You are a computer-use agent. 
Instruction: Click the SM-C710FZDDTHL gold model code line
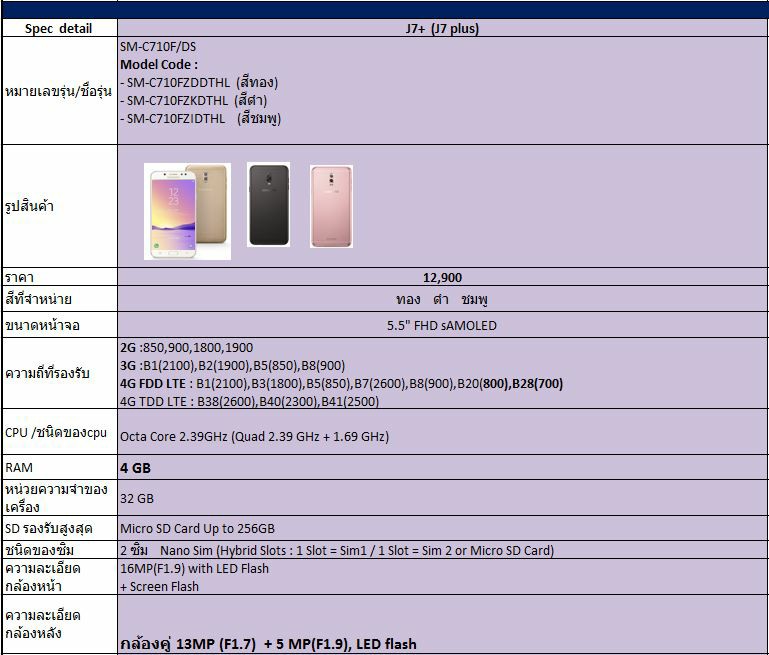199,82
